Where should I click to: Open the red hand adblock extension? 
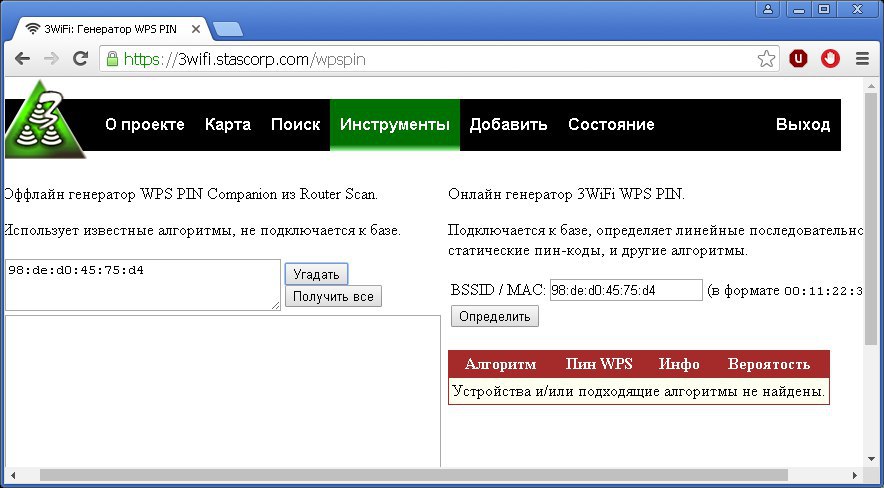pos(830,58)
